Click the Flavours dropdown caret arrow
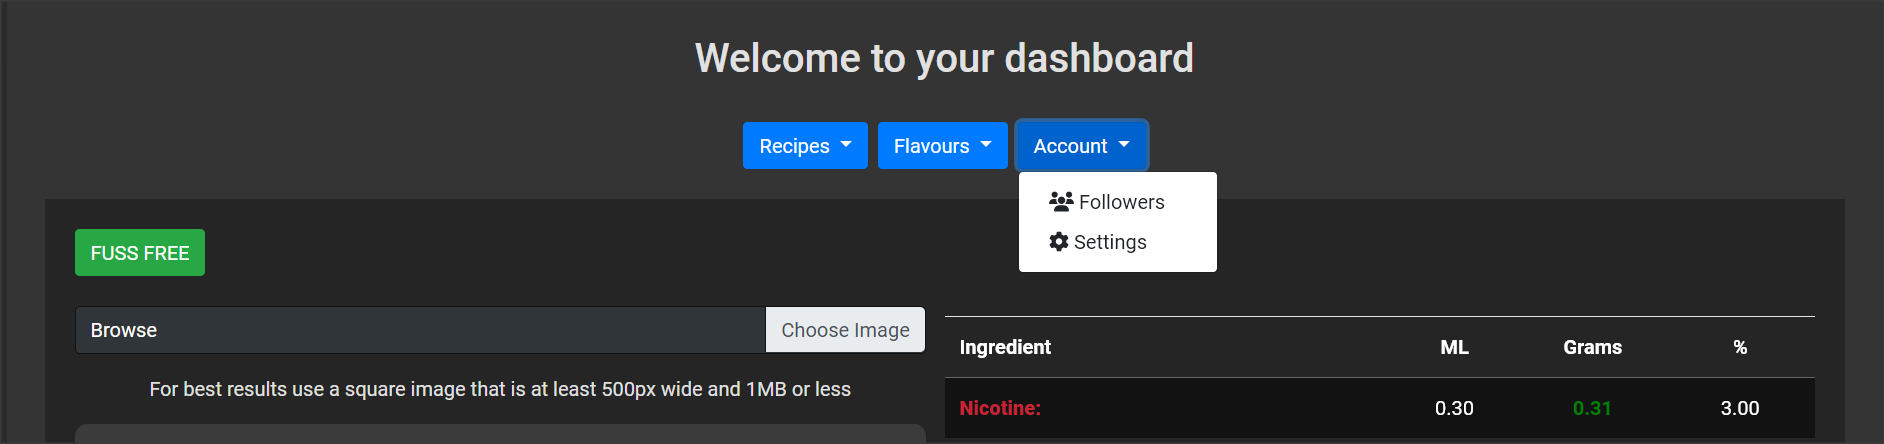The width and height of the screenshot is (1884, 444). 986,145
